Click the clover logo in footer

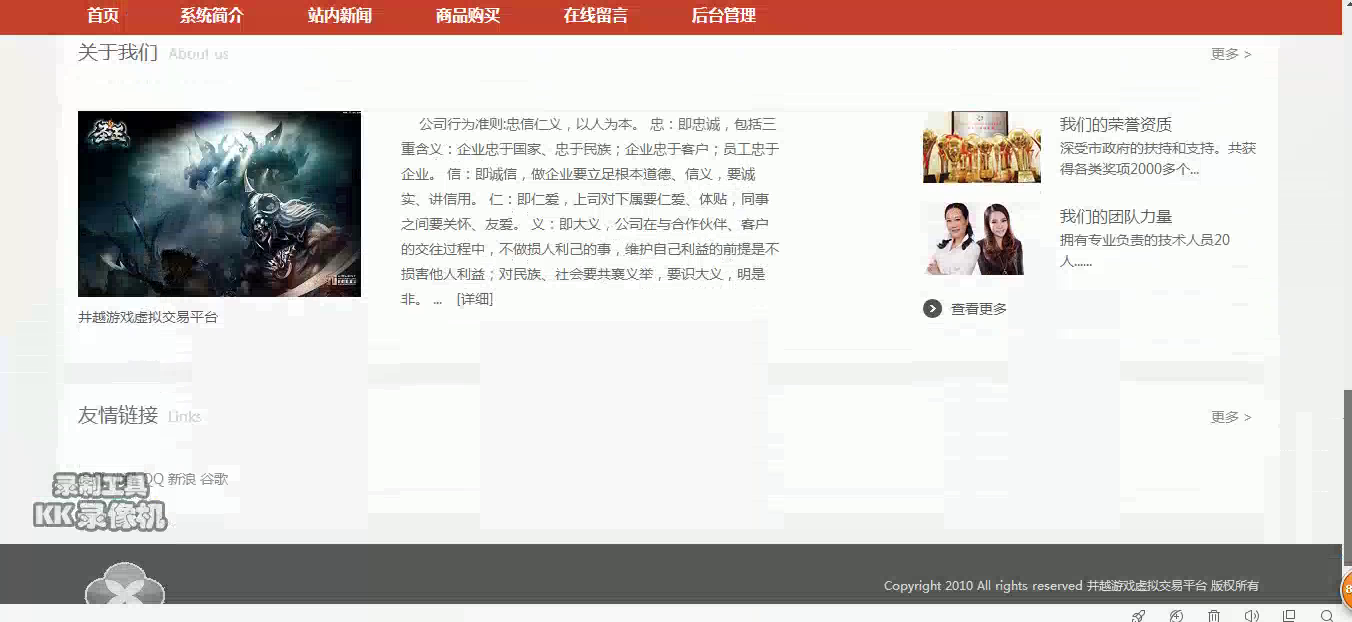(x=125, y=584)
